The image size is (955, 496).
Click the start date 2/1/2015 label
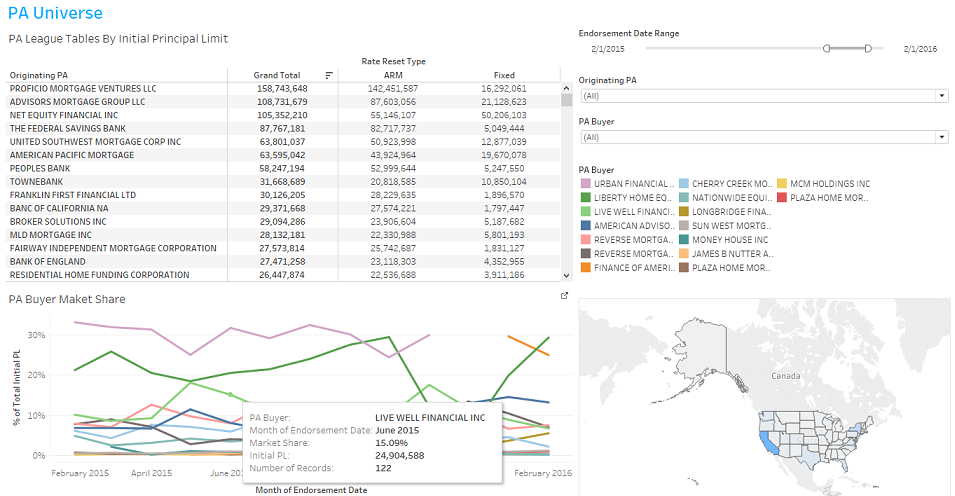pos(608,49)
